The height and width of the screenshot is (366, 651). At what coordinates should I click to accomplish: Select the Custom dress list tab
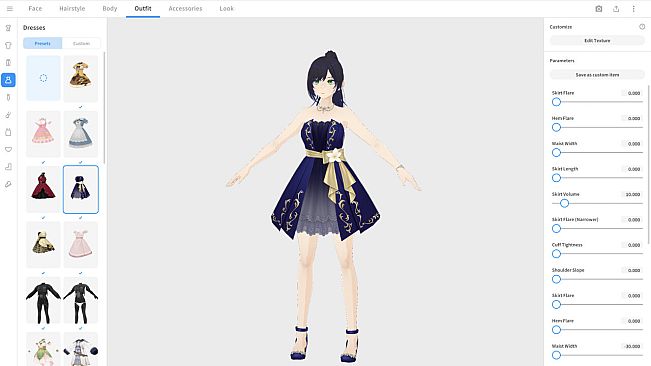point(81,43)
